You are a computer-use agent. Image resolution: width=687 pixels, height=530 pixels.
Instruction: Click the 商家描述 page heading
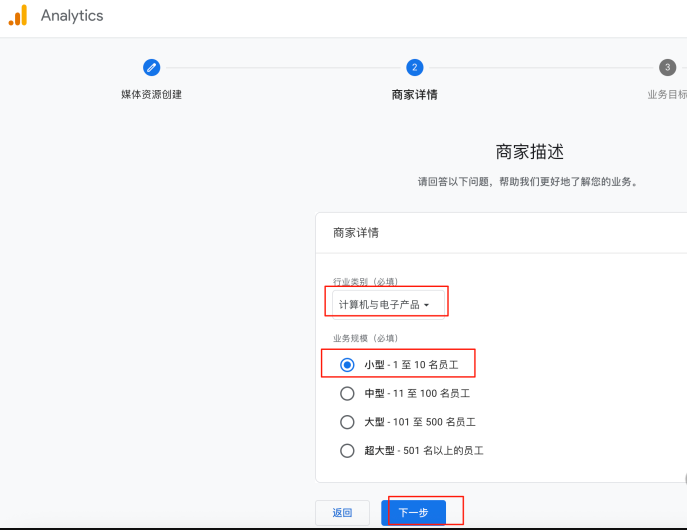pyautogui.click(x=529, y=152)
